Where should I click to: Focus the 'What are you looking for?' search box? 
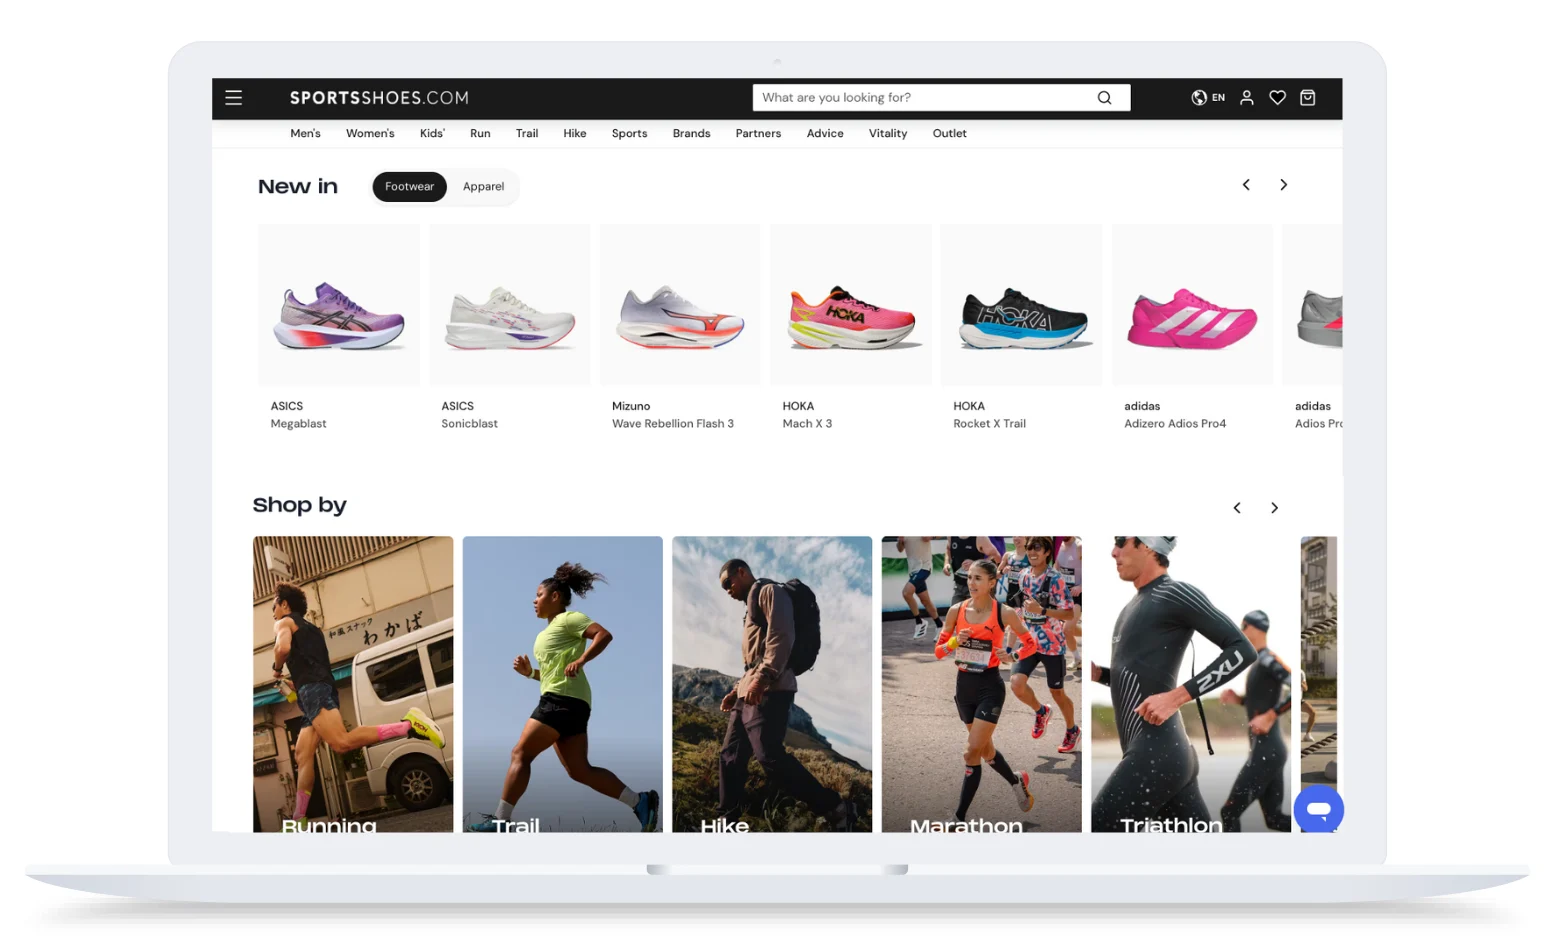pos(941,98)
